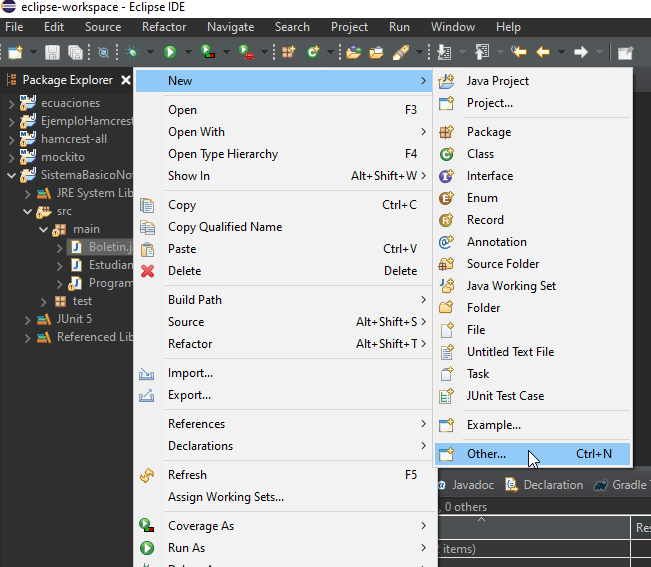The image size is (651, 567).
Task: Collapse the src folder node
Action: pos(27,212)
